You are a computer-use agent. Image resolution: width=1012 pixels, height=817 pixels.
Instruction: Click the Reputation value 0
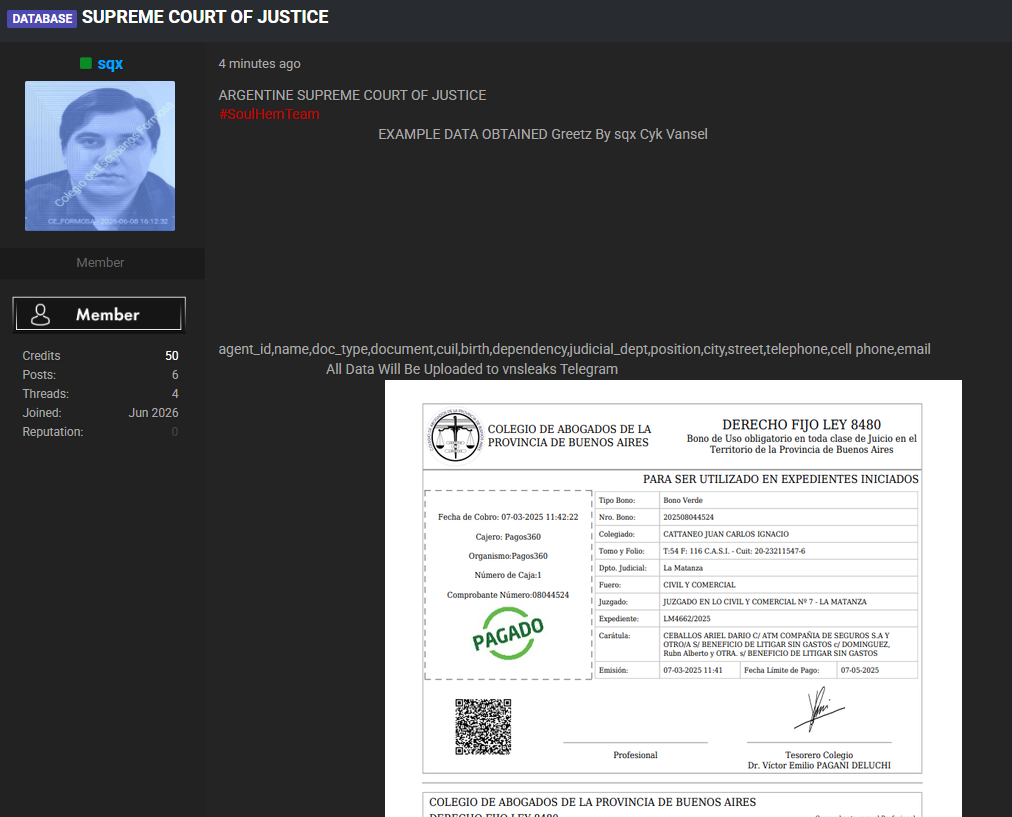[175, 432]
